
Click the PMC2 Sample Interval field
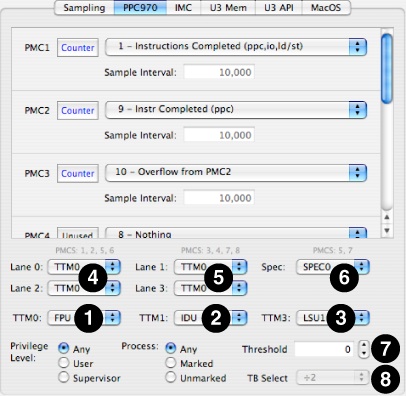tap(219, 135)
